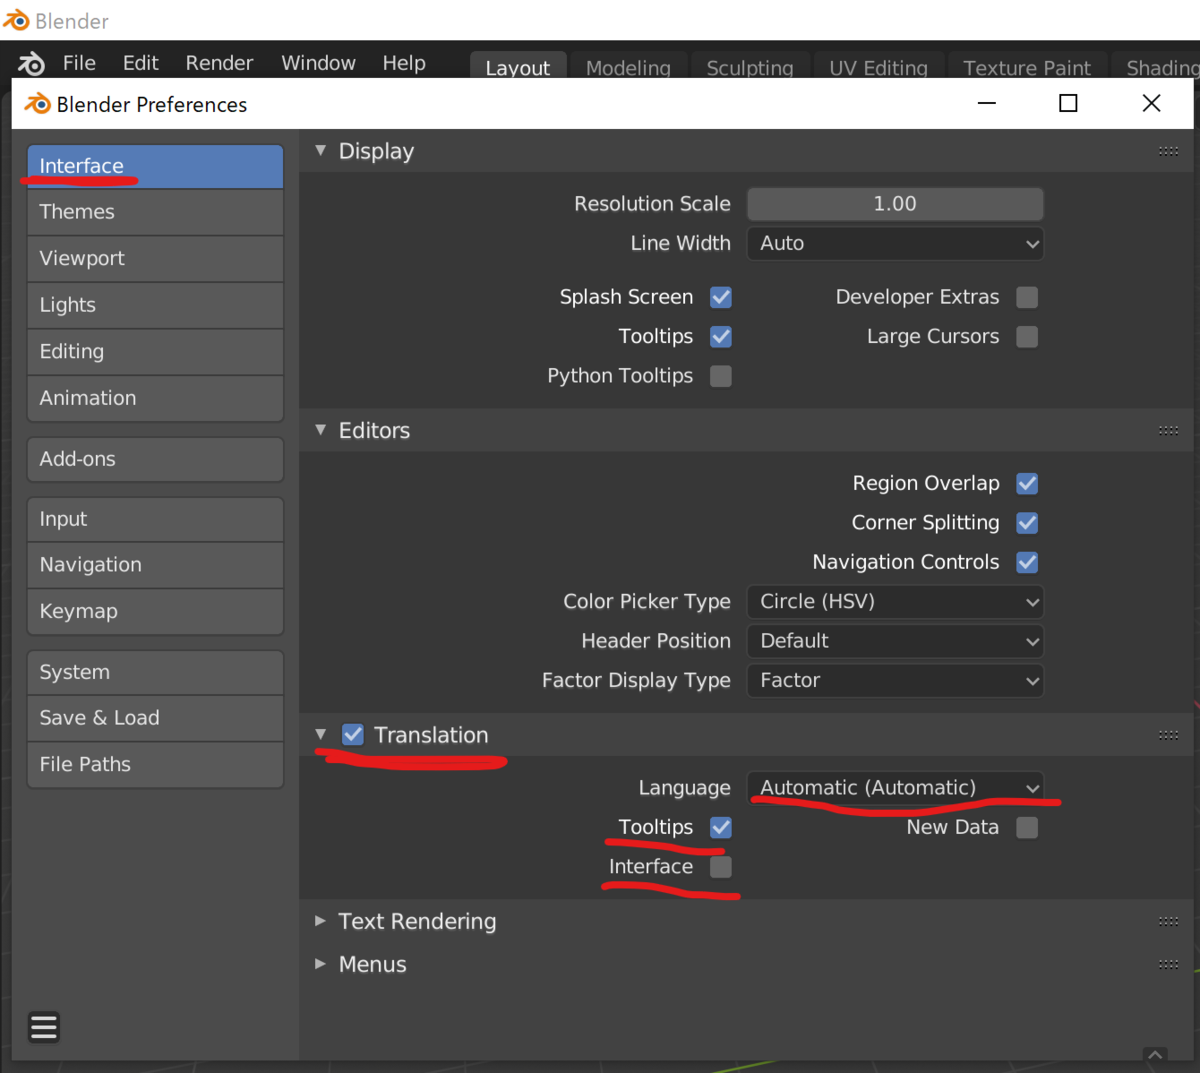Enable New Data translation checkbox

1027,827
